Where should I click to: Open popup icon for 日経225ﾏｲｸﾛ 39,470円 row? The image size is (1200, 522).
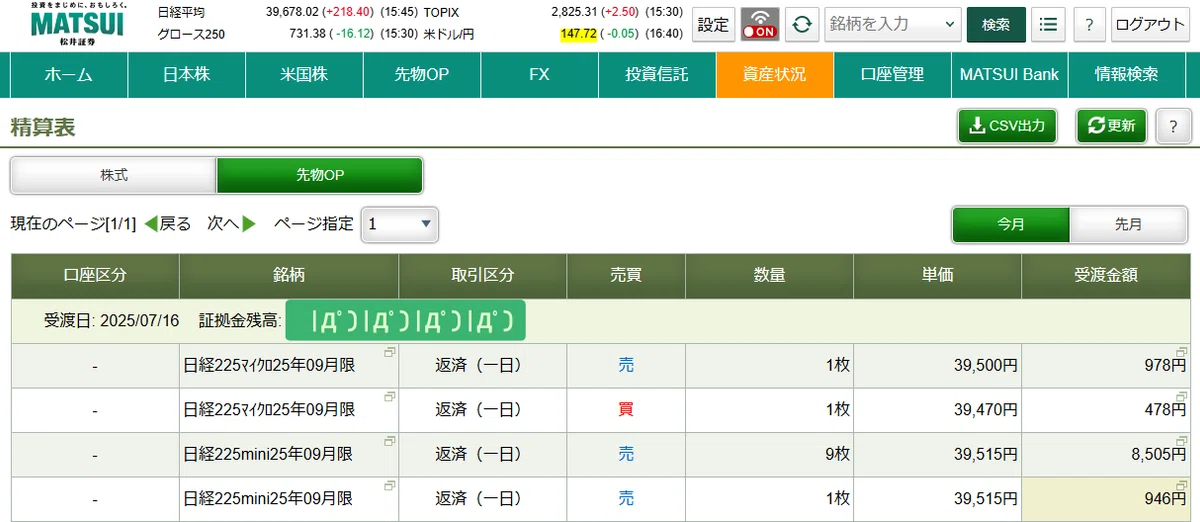click(390, 396)
